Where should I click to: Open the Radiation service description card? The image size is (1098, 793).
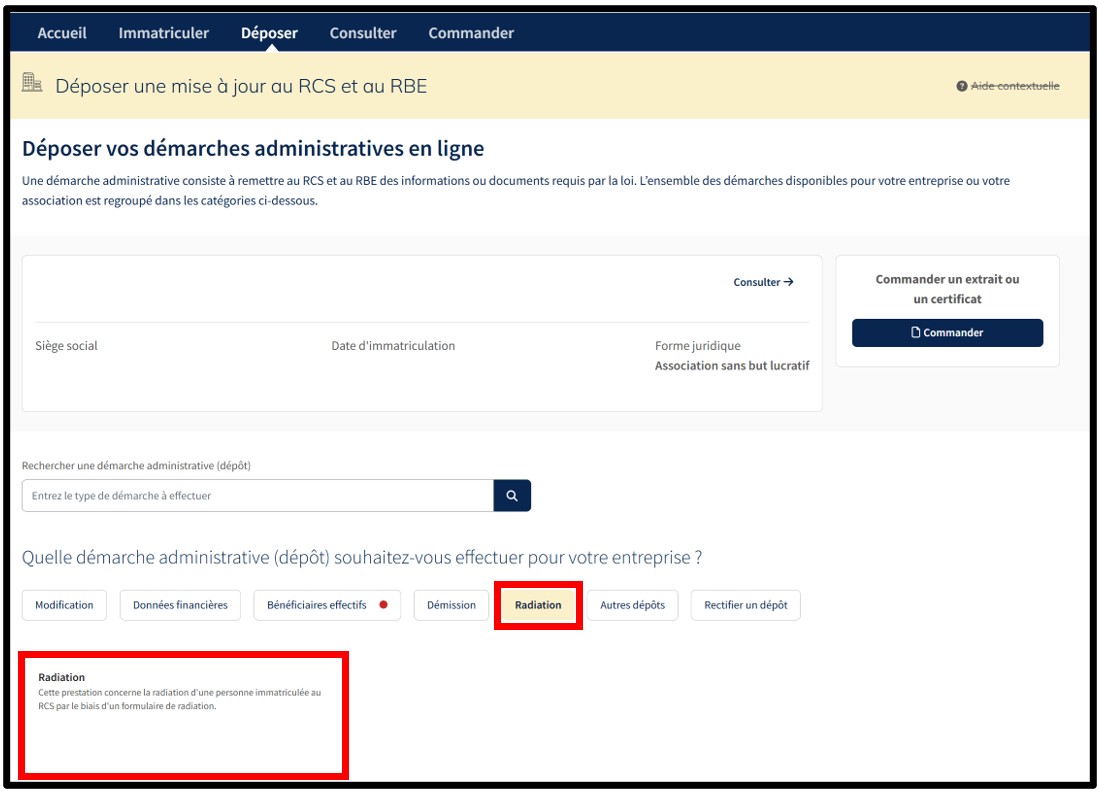tap(183, 712)
